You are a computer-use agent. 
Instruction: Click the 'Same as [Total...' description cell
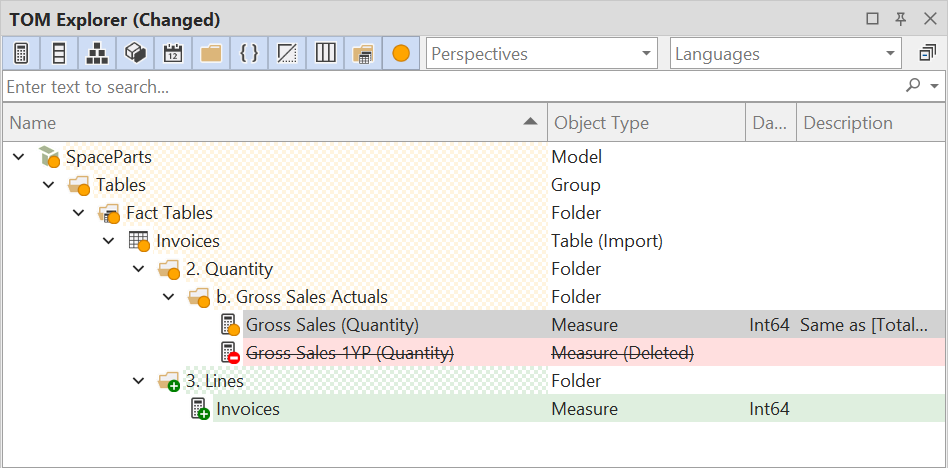[864, 325]
